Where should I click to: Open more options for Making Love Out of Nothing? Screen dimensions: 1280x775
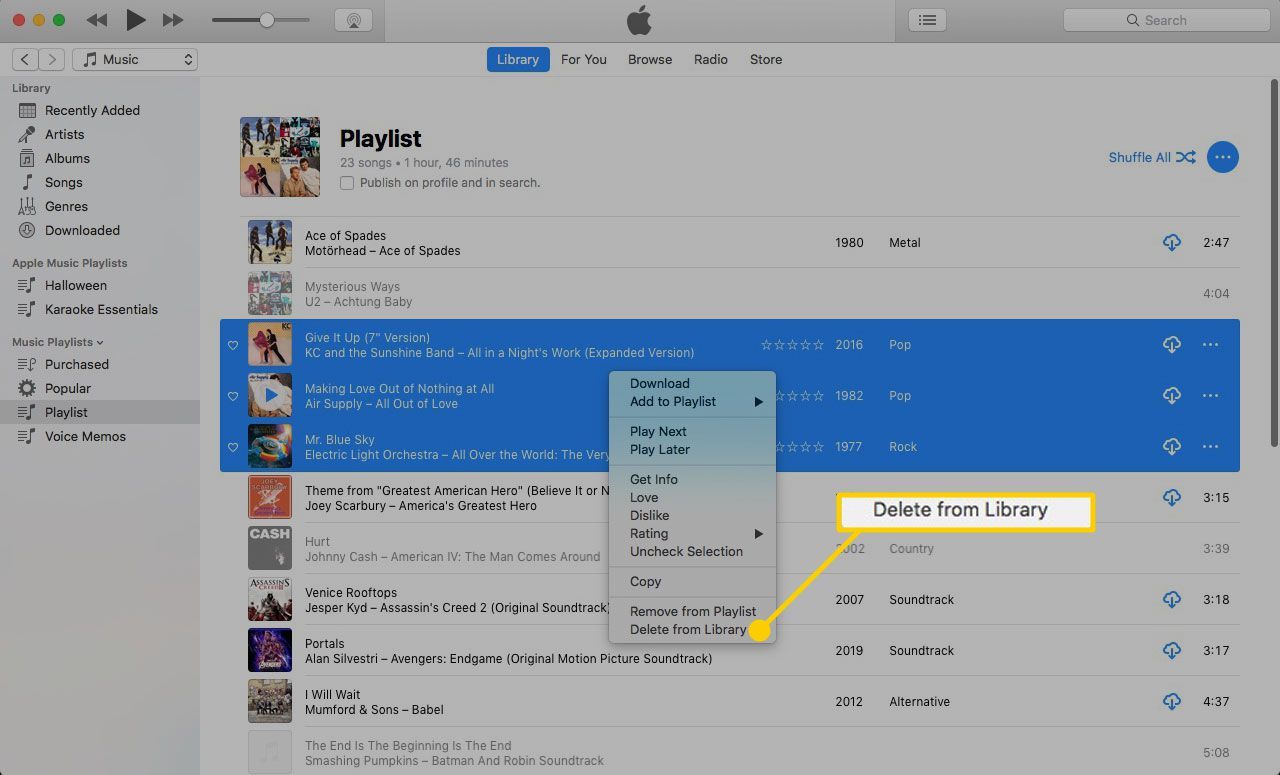1210,395
